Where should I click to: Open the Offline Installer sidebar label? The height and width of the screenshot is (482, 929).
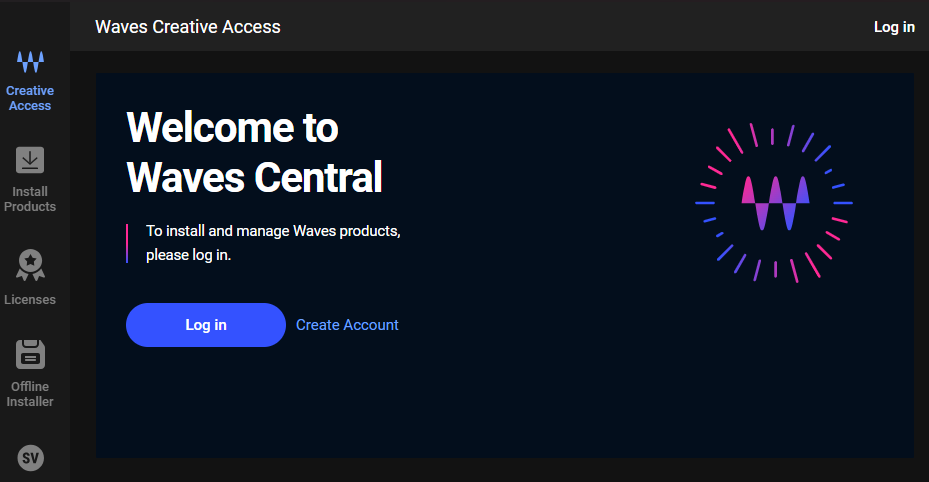[x=30, y=394]
